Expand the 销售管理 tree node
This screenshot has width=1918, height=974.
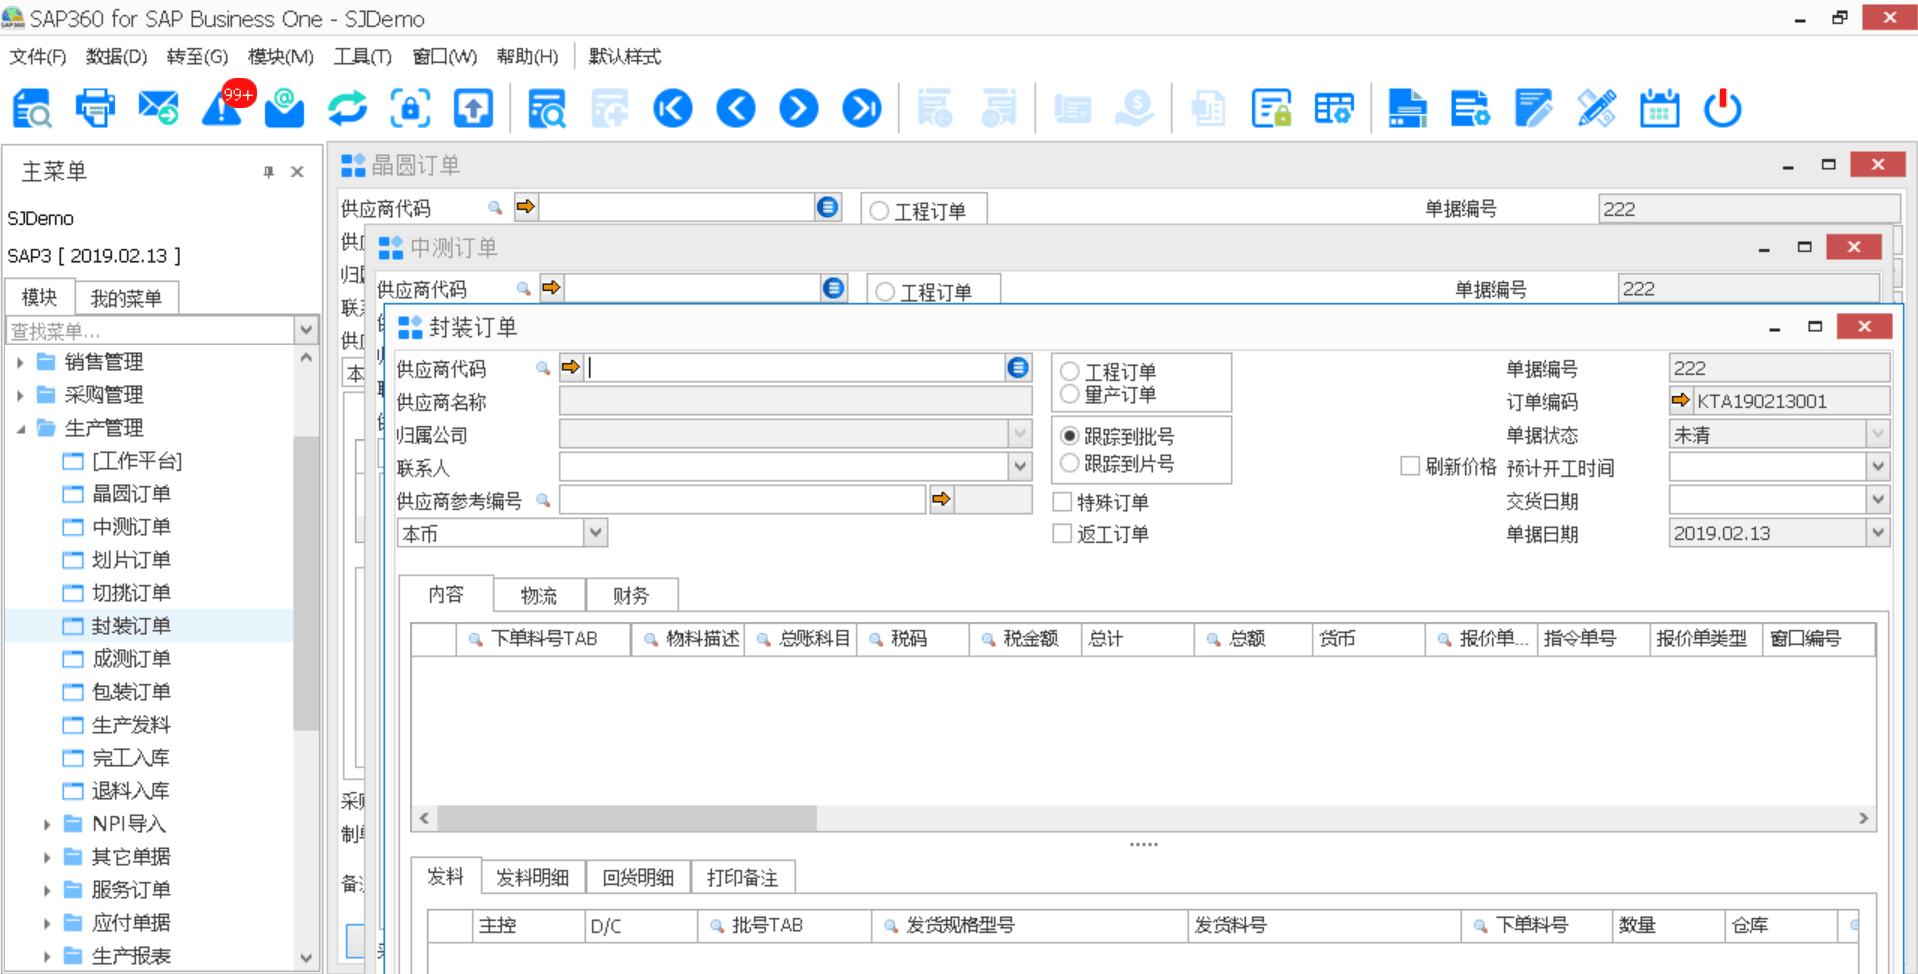tap(20, 362)
